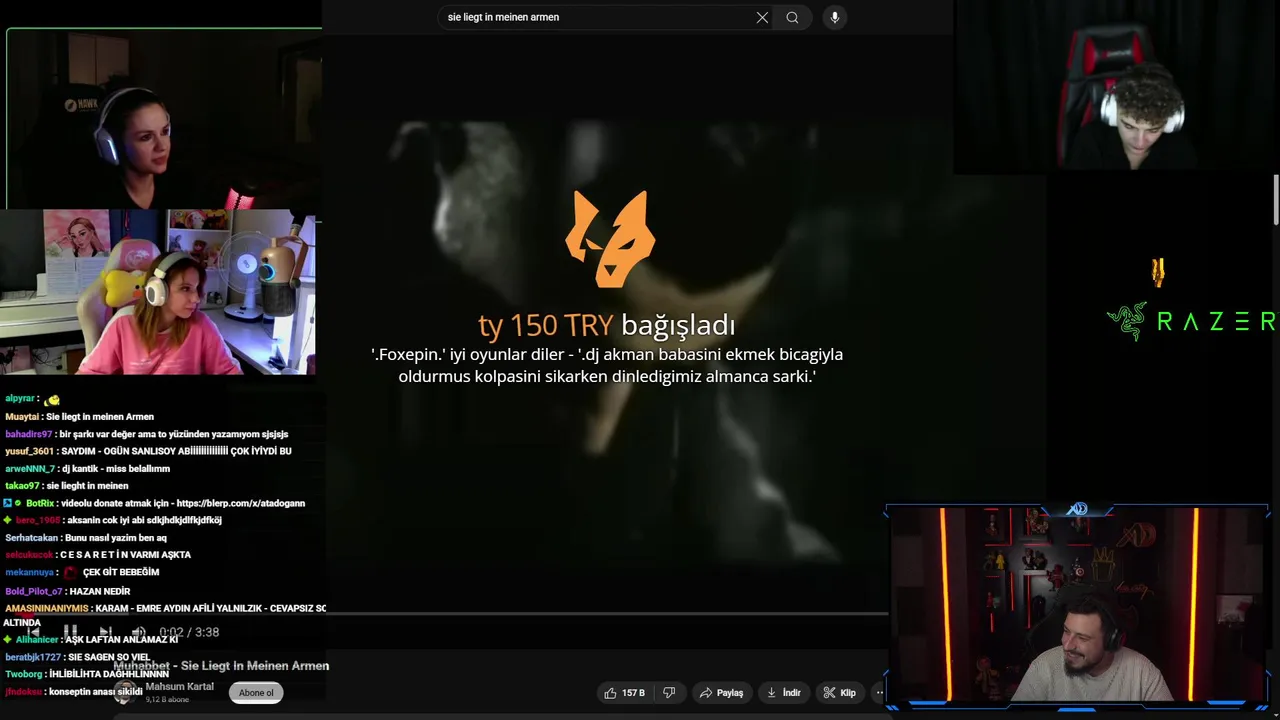The width and height of the screenshot is (1280, 720).
Task: Open the Mahsum Kartal channel name
Action: click(180, 687)
